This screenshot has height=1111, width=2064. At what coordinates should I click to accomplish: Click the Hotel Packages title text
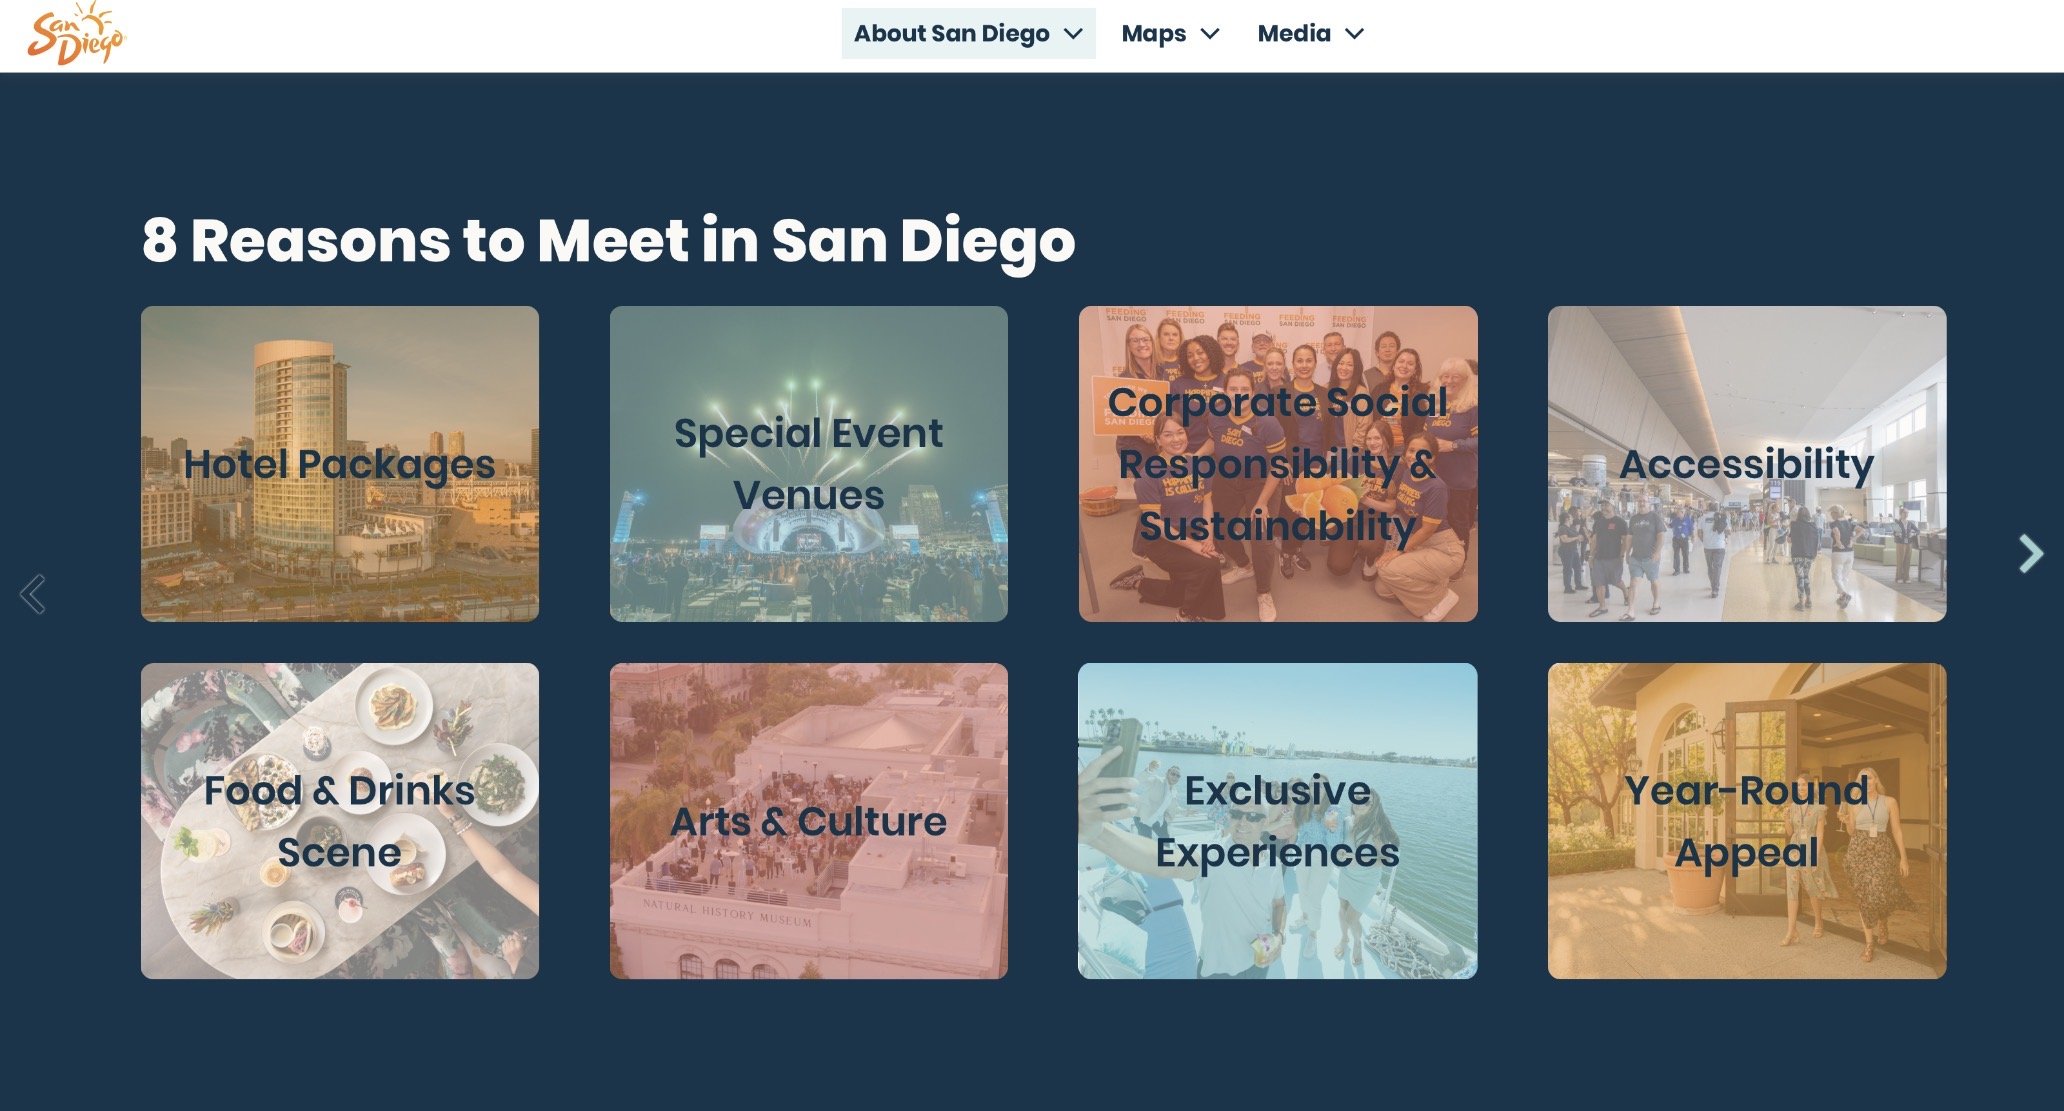[340, 465]
